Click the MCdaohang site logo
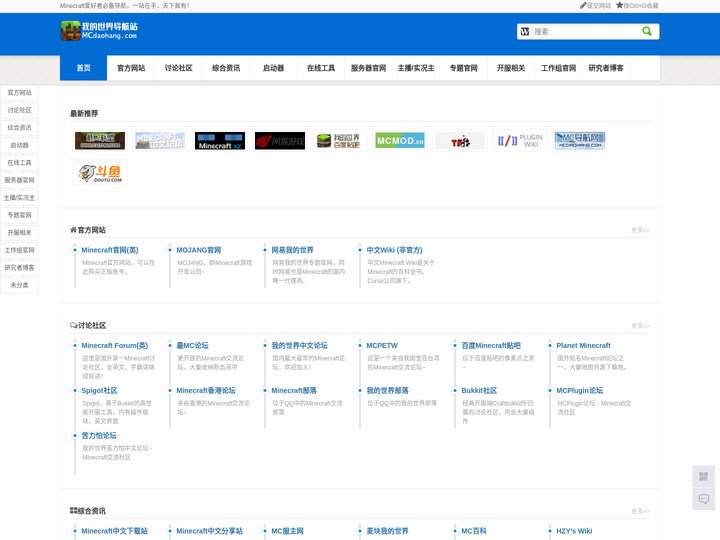Image resolution: width=720 pixels, height=540 pixels. 99,31
